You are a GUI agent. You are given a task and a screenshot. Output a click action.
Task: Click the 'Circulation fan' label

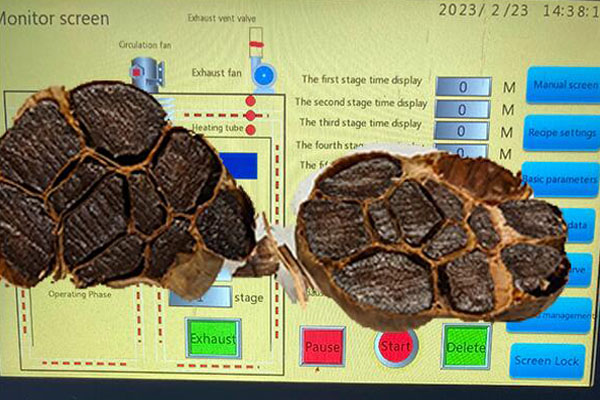point(145,45)
